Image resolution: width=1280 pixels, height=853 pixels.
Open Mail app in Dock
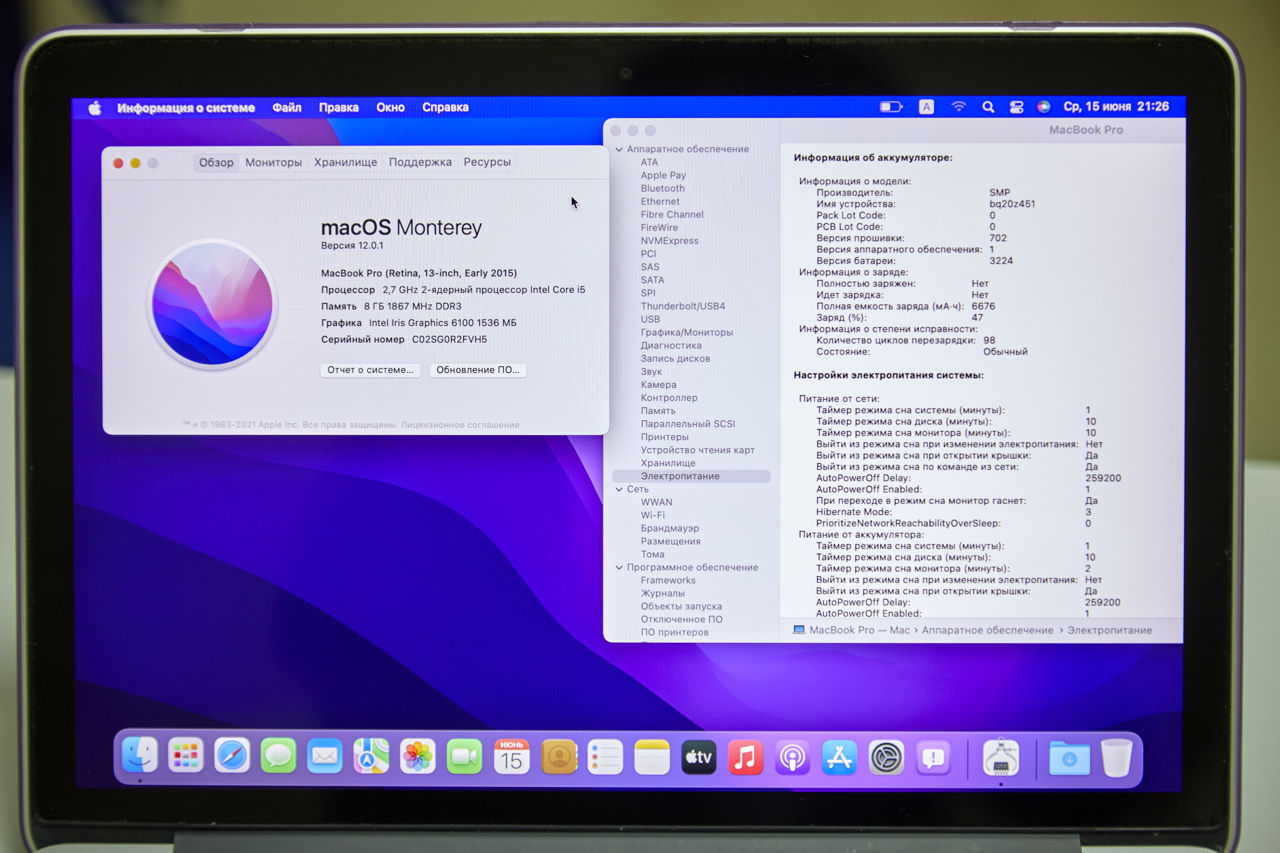point(325,755)
